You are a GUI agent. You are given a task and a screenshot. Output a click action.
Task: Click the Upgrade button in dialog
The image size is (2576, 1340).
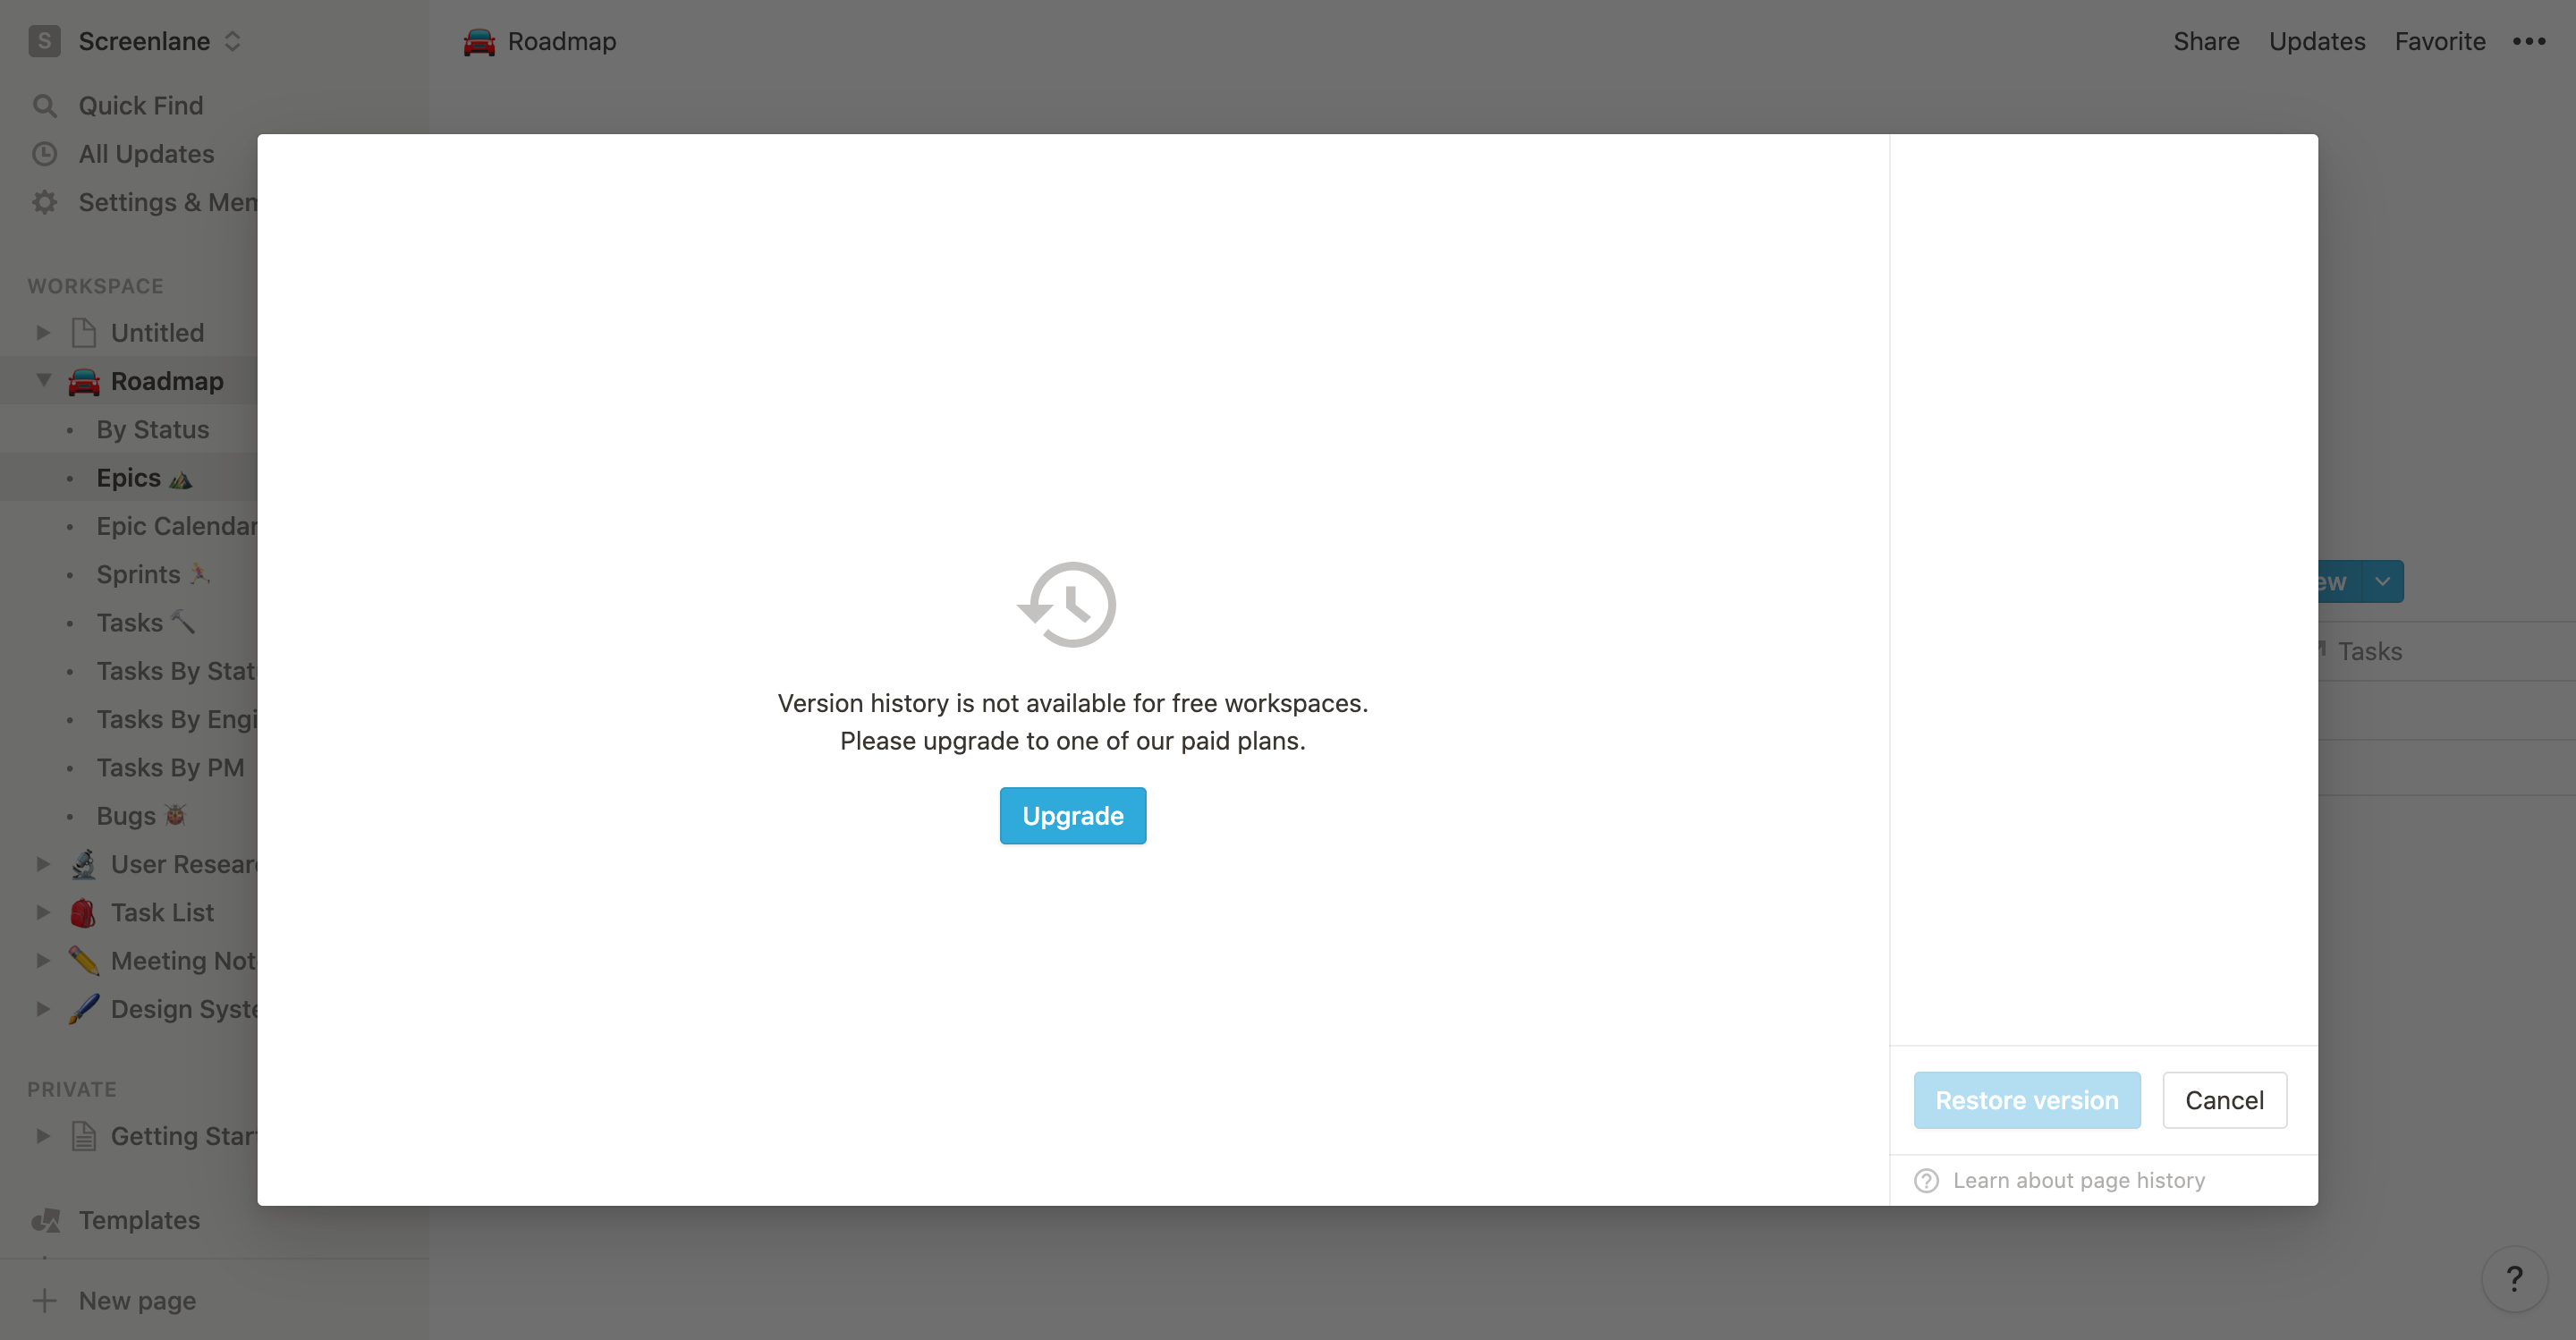point(1072,815)
